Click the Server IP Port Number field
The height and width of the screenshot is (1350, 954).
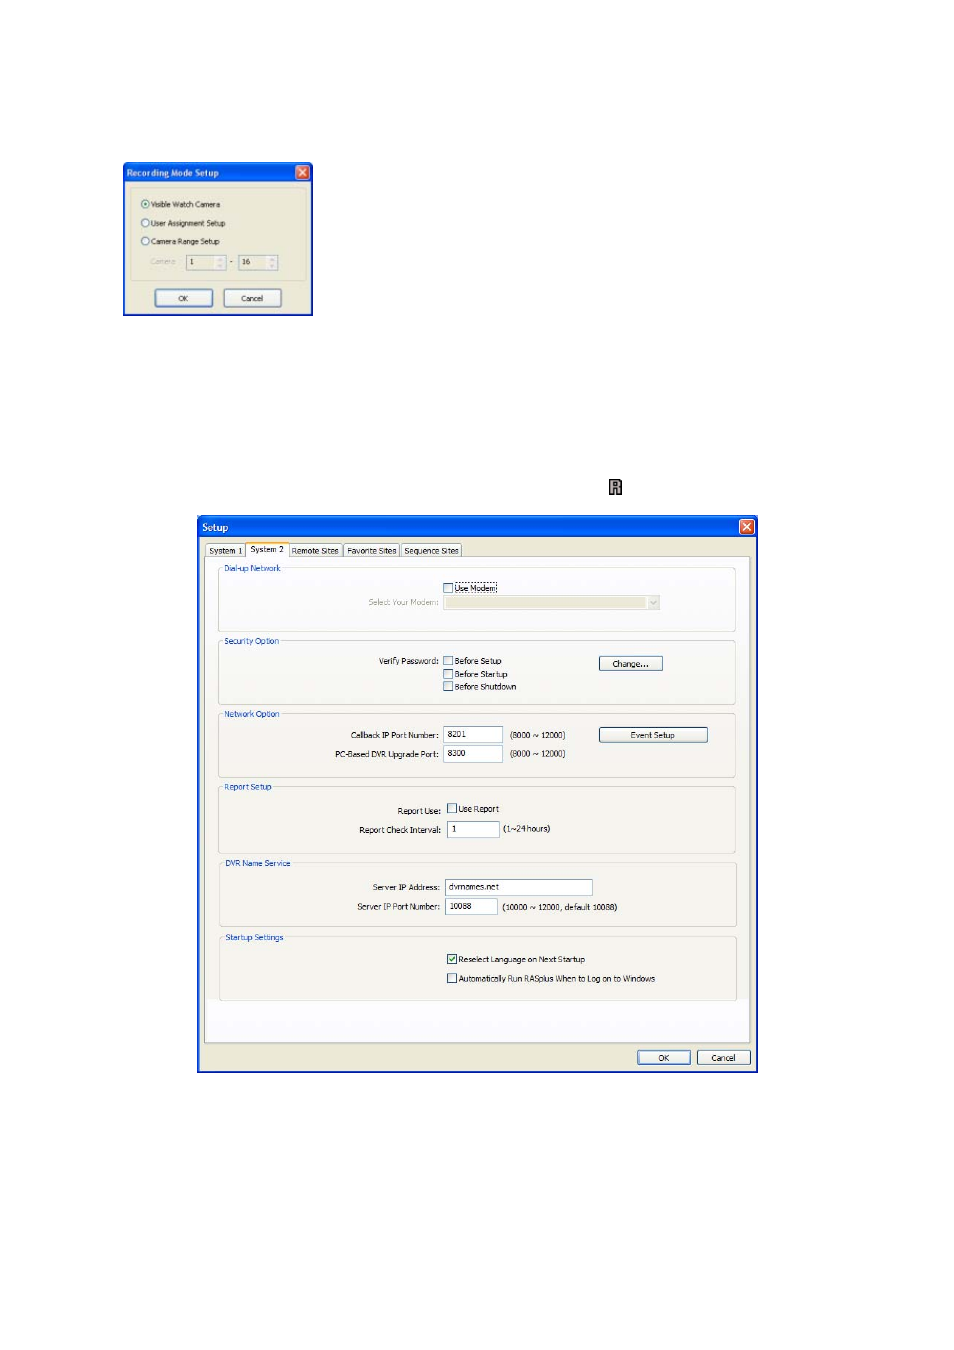pos(471,907)
